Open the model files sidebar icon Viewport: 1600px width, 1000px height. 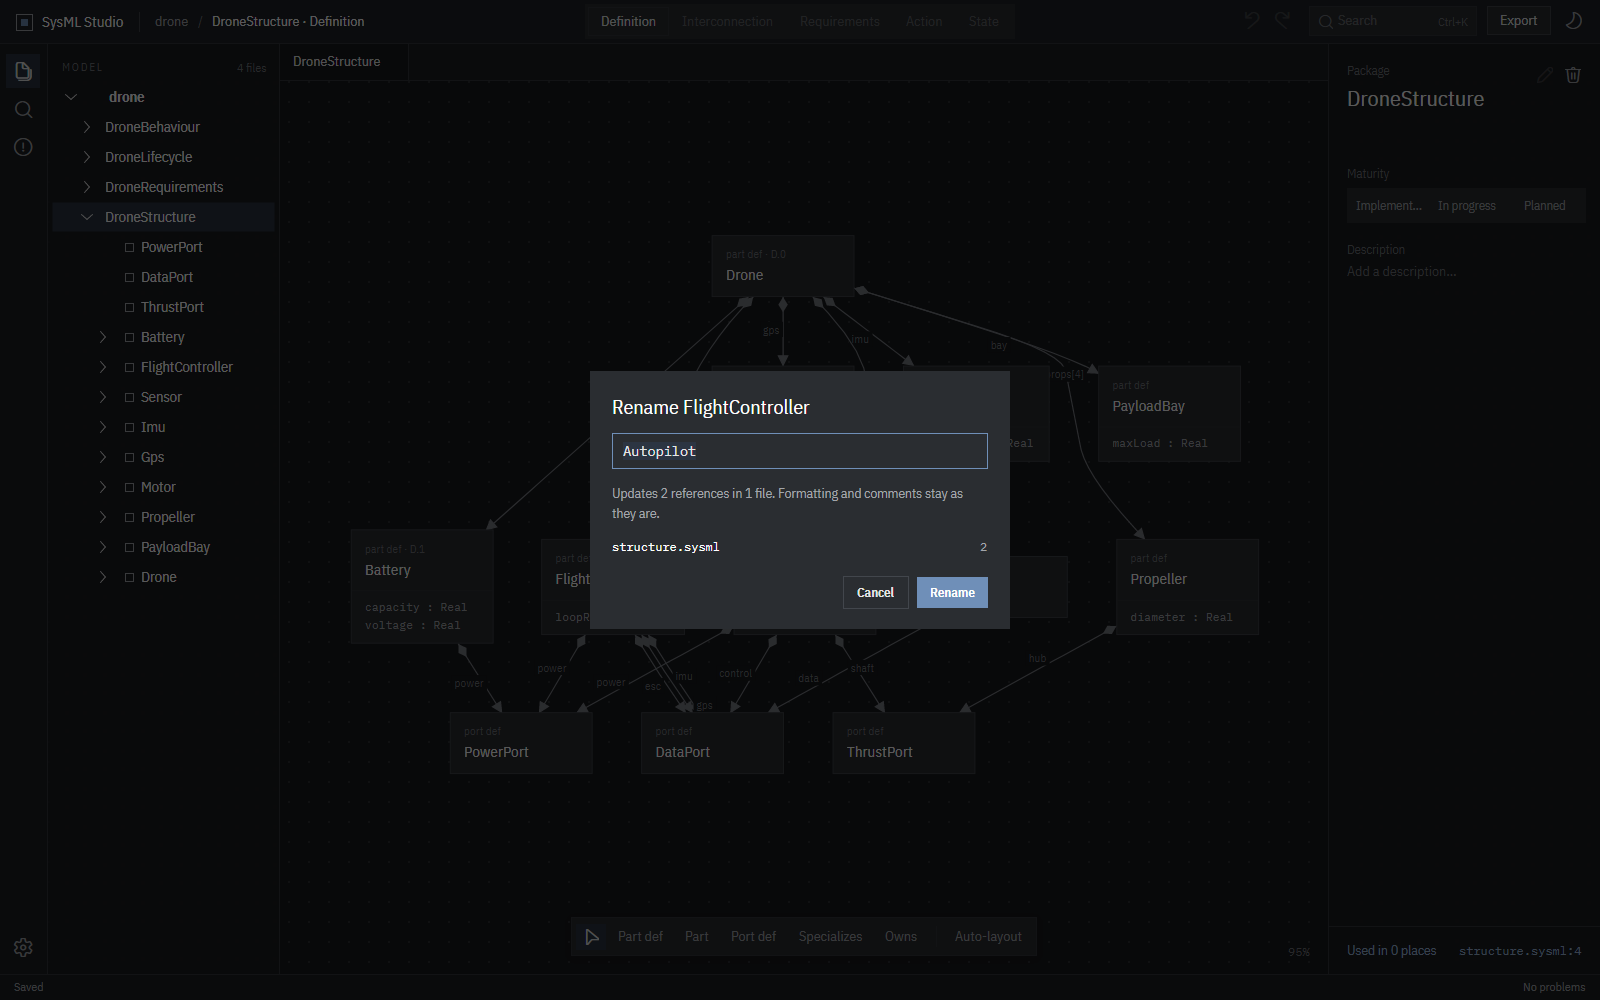click(x=23, y=71)
